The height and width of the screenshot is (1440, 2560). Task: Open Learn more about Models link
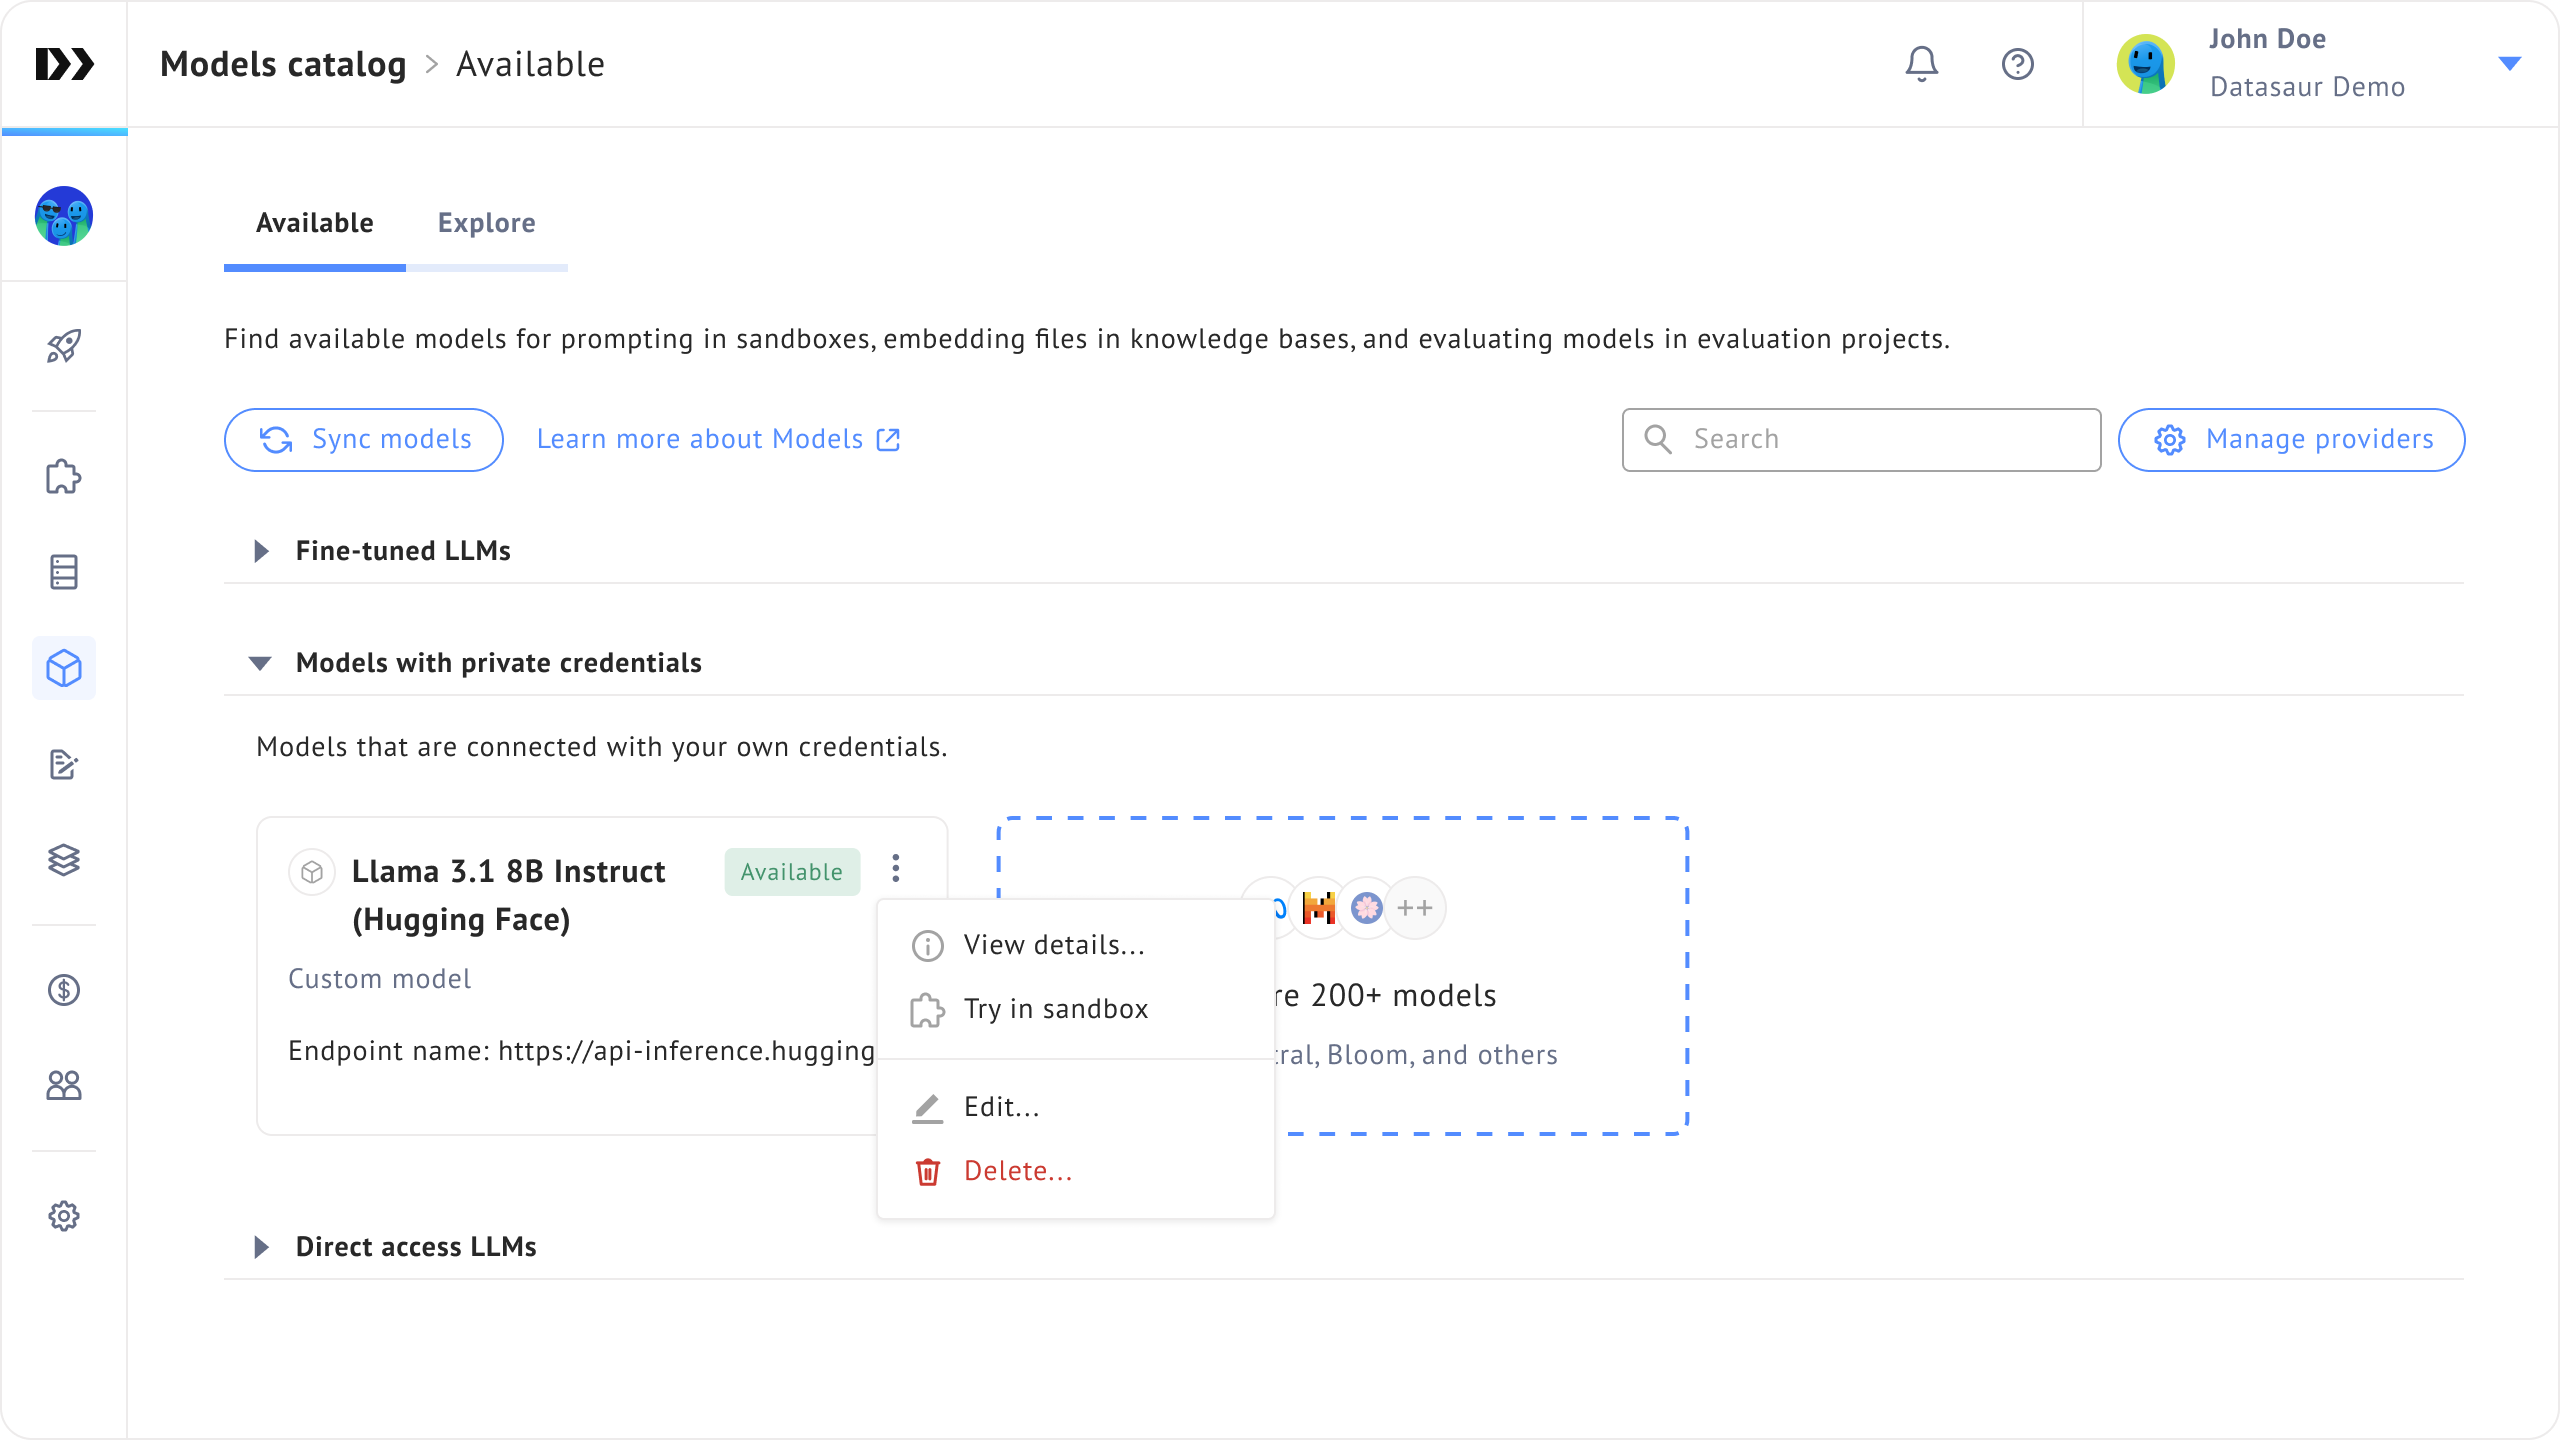point(718,440)
